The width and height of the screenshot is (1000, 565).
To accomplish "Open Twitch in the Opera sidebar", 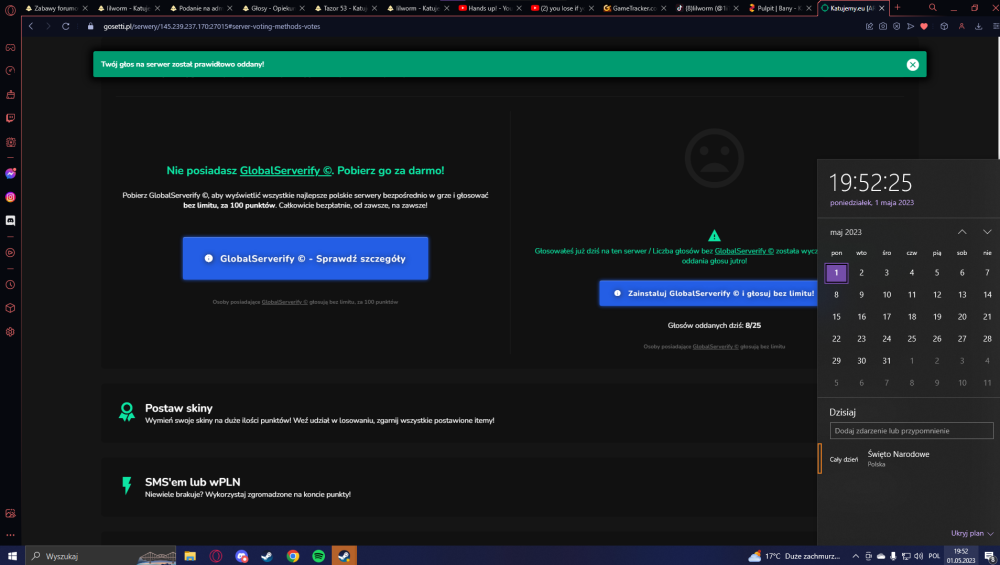I will point(10,118).
